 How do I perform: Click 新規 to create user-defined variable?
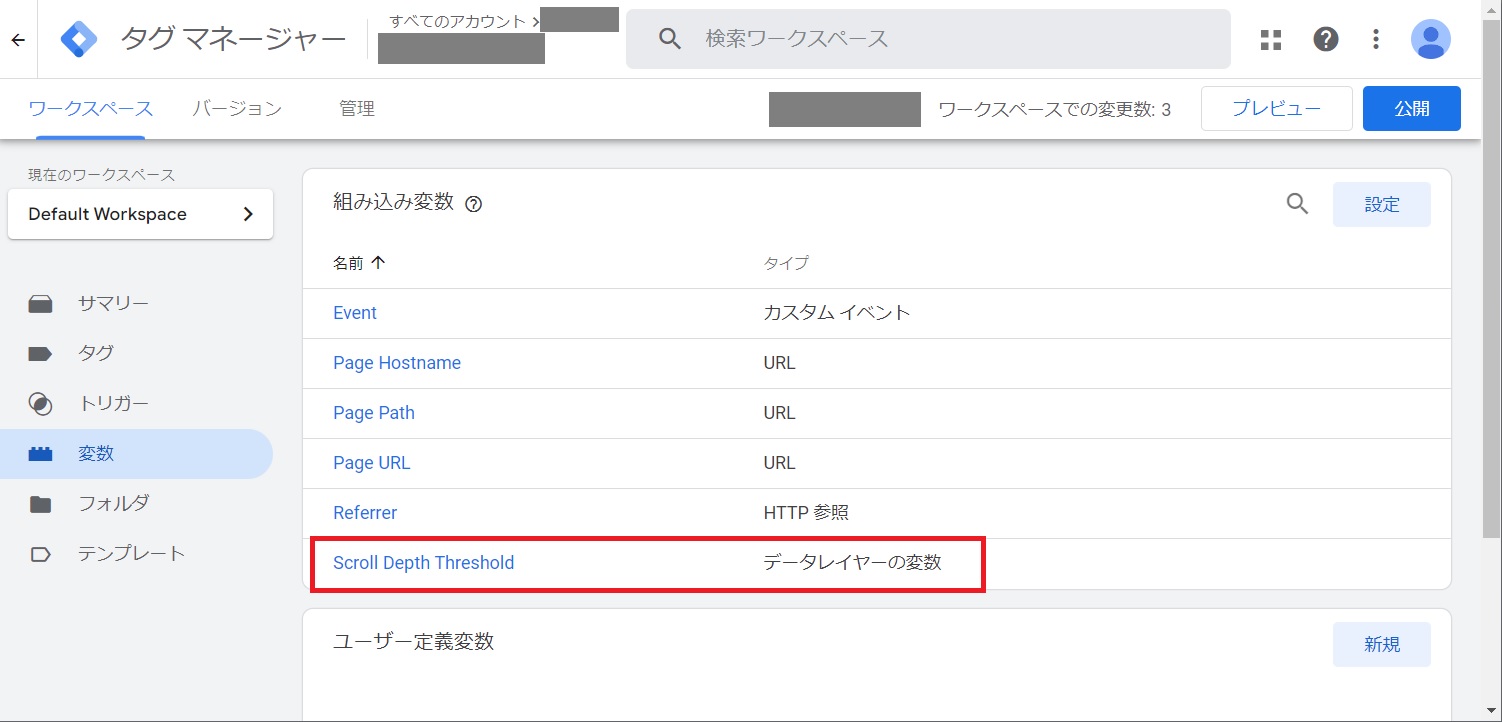[x=1382, y=645]
